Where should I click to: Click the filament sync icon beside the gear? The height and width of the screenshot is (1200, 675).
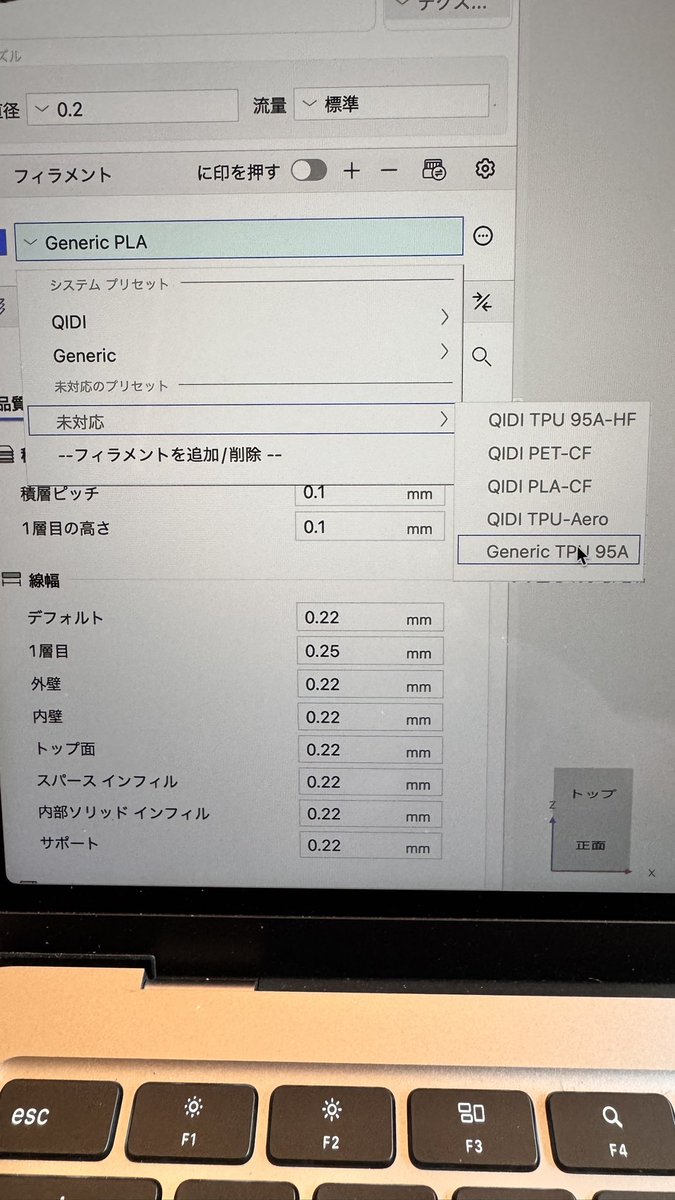433,169
